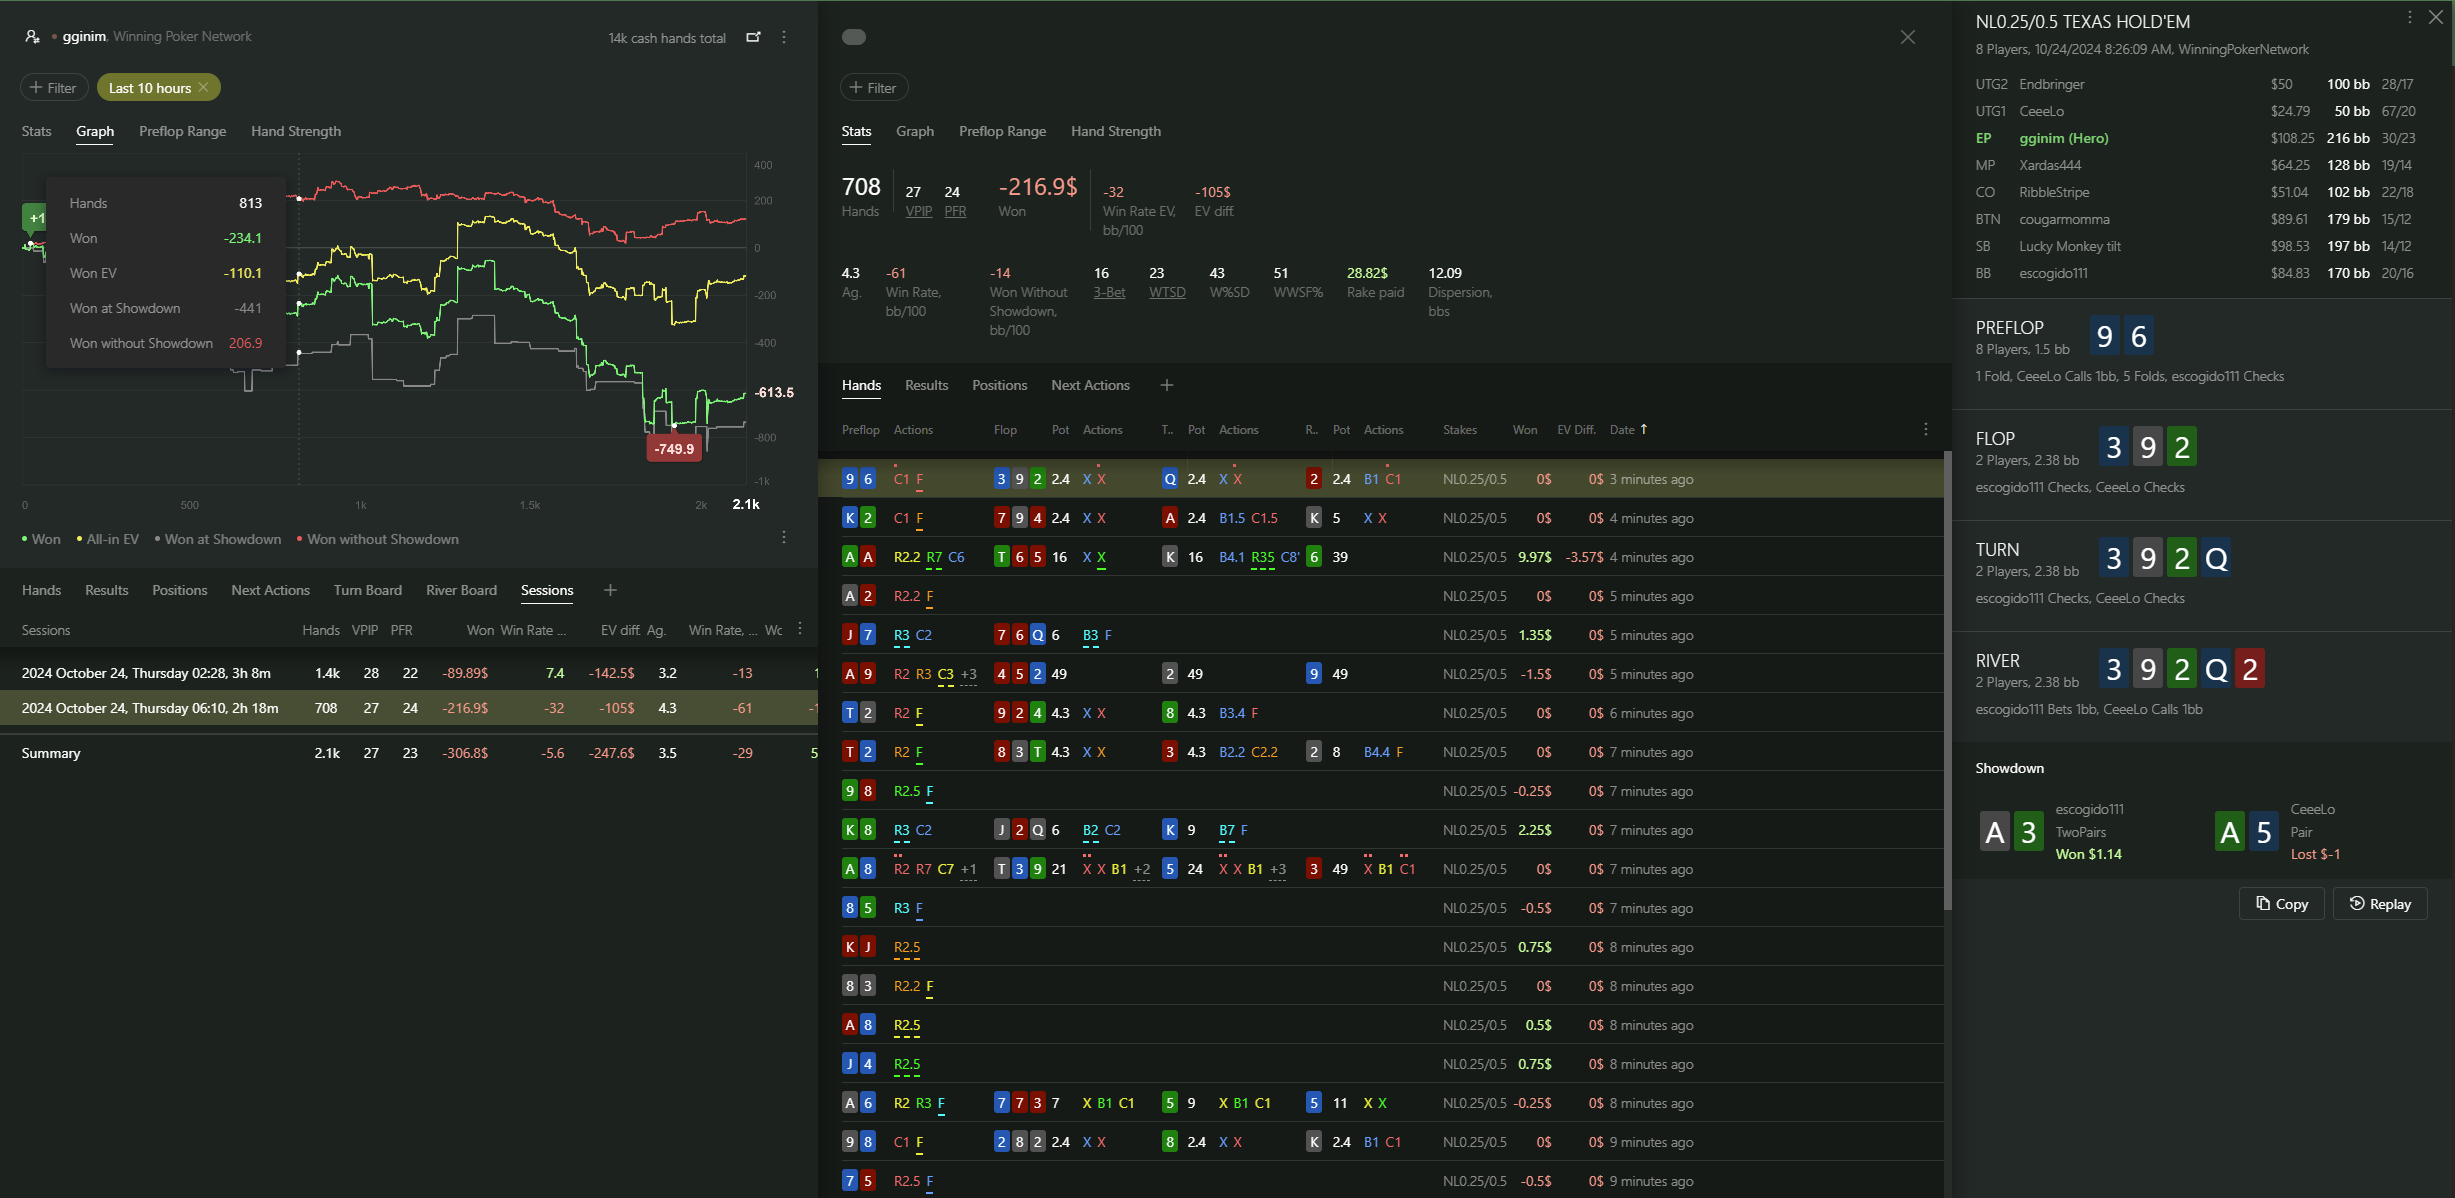The height and width of the screenshot is (1198, 2455).
Task: Click Hands column header in Sessions table
Action: coord(321,630)
